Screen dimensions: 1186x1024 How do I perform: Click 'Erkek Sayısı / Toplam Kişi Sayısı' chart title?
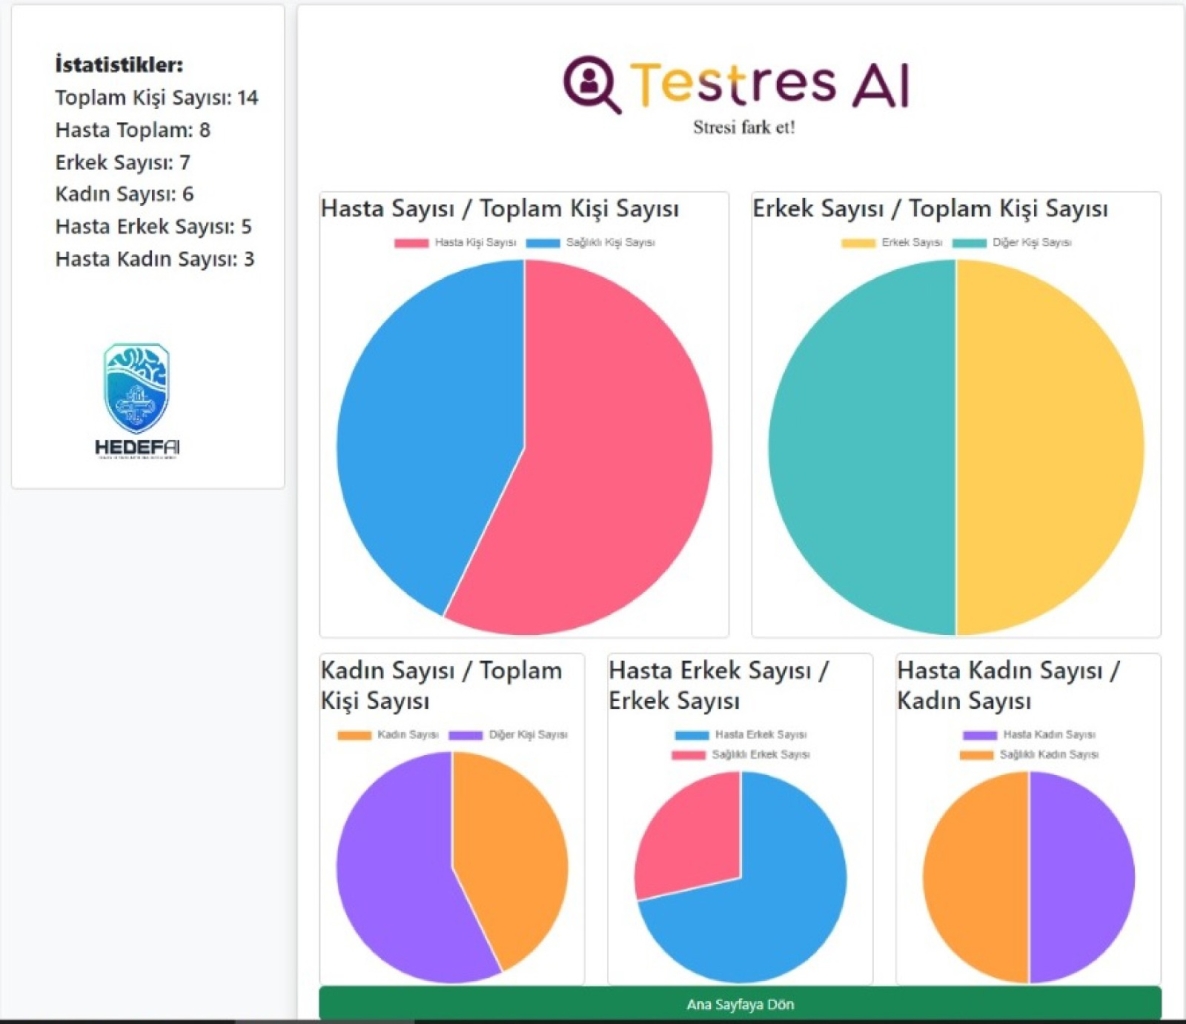(x=930, y=209)
